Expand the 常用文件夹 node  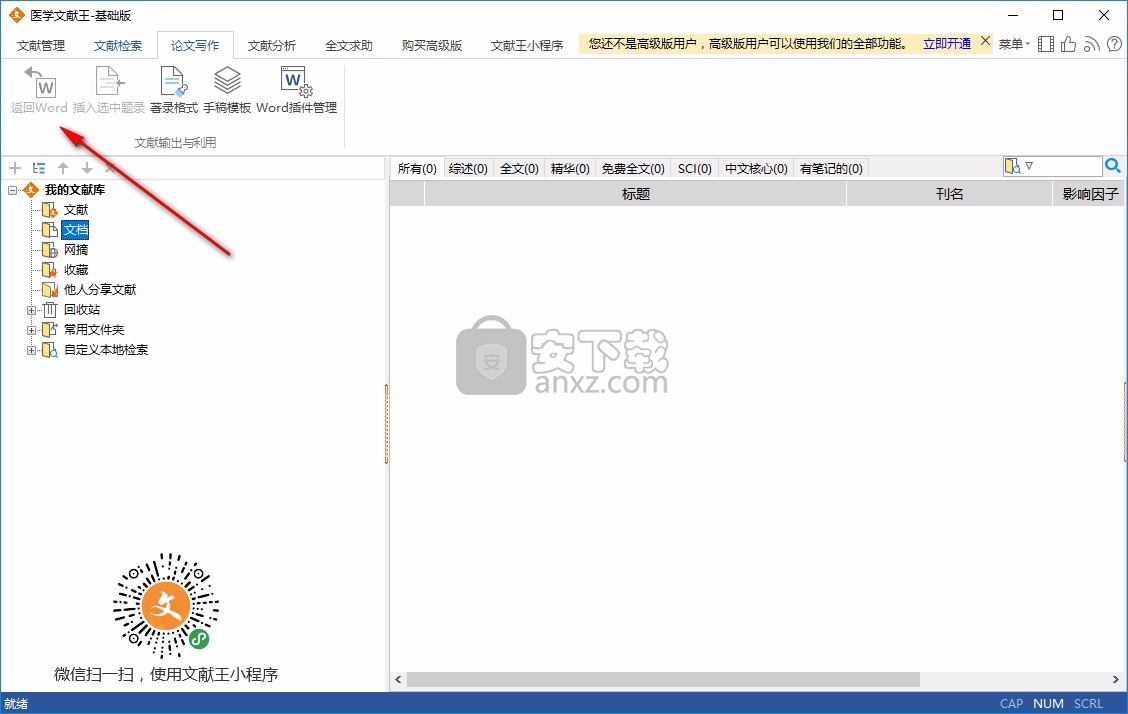pos(31,330)
